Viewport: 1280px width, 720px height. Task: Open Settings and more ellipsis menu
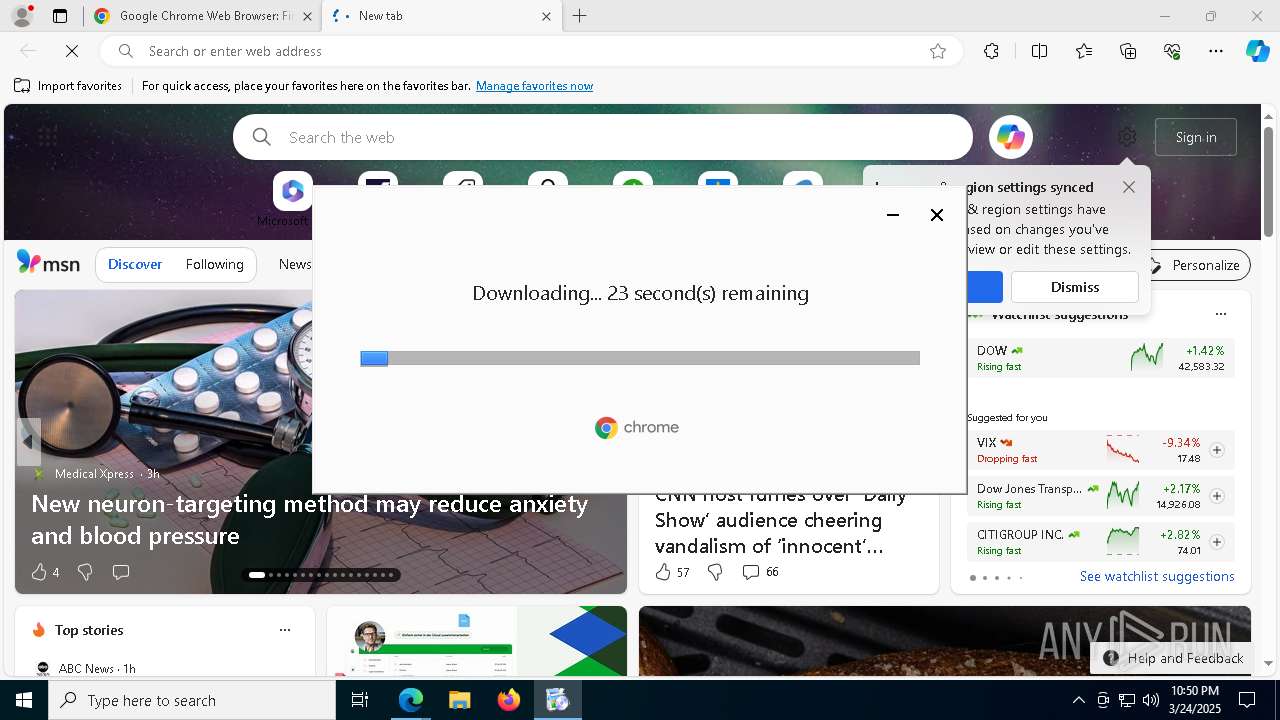click(x=1216, y=51)
